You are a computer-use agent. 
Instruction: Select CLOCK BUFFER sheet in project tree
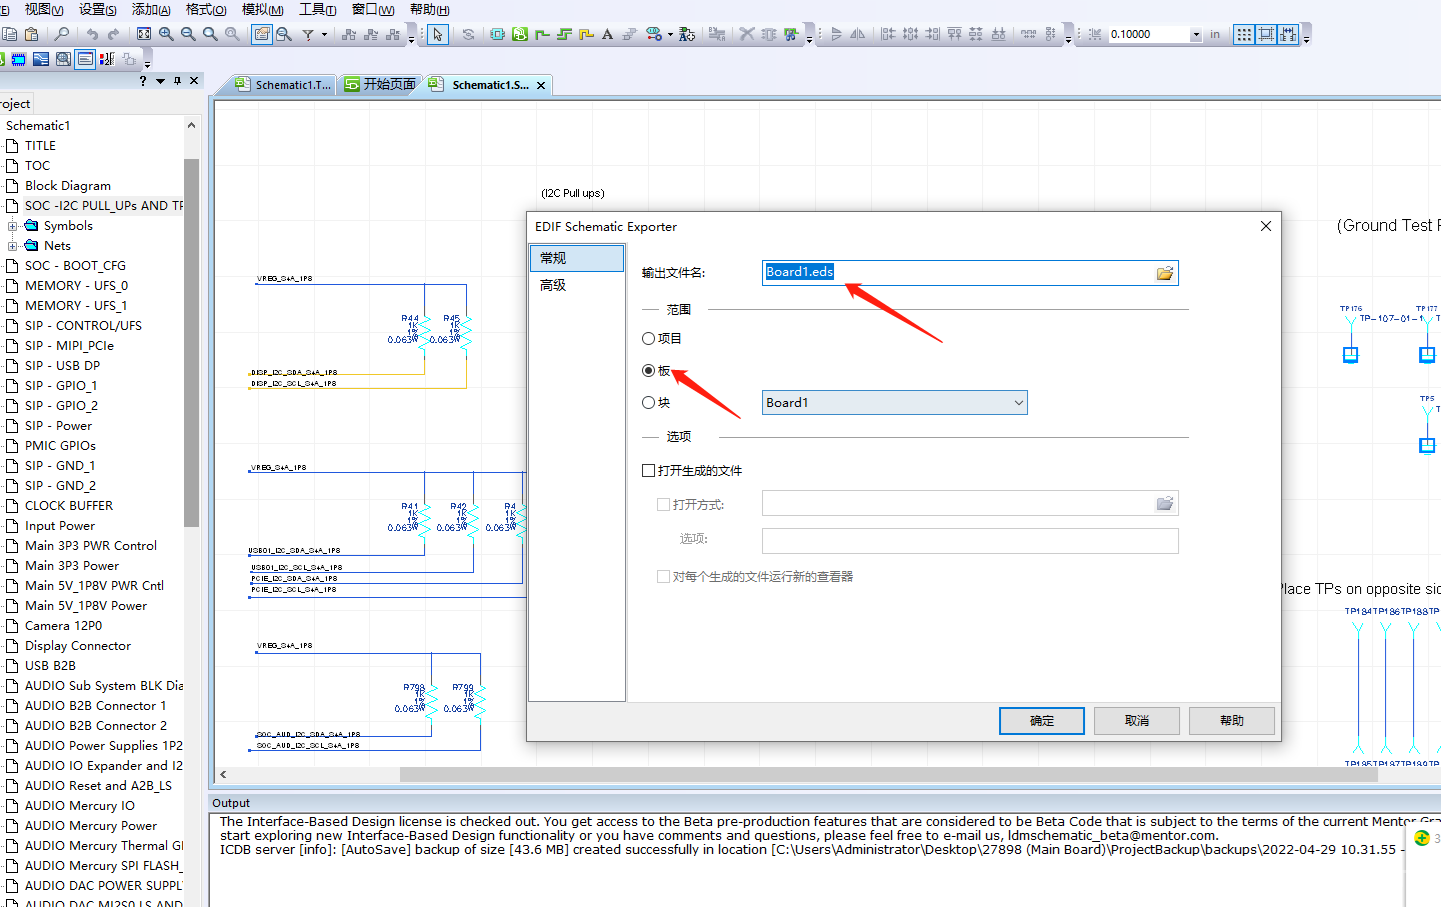click(x=69, y=506)
